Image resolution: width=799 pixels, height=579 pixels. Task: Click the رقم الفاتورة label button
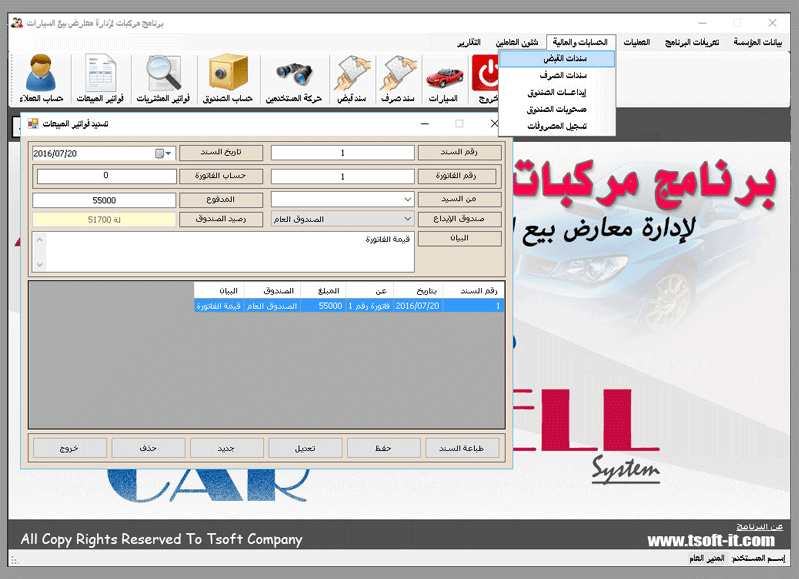pyautogui.click(x=457, y=176)
